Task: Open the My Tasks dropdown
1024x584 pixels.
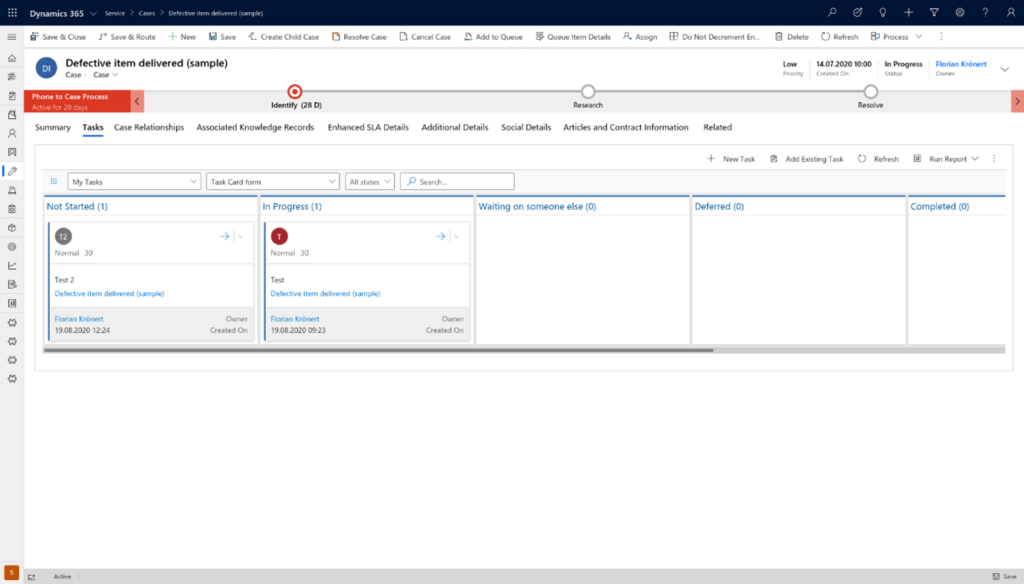Action: tap(135, 181)
